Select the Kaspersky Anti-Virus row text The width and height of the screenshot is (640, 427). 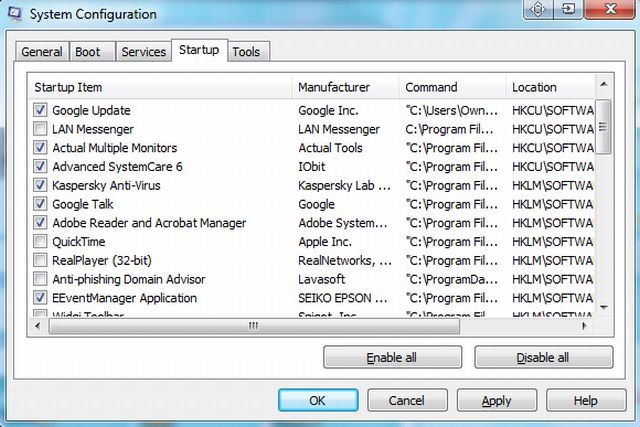pyautogui.click(x=106, y=185)
